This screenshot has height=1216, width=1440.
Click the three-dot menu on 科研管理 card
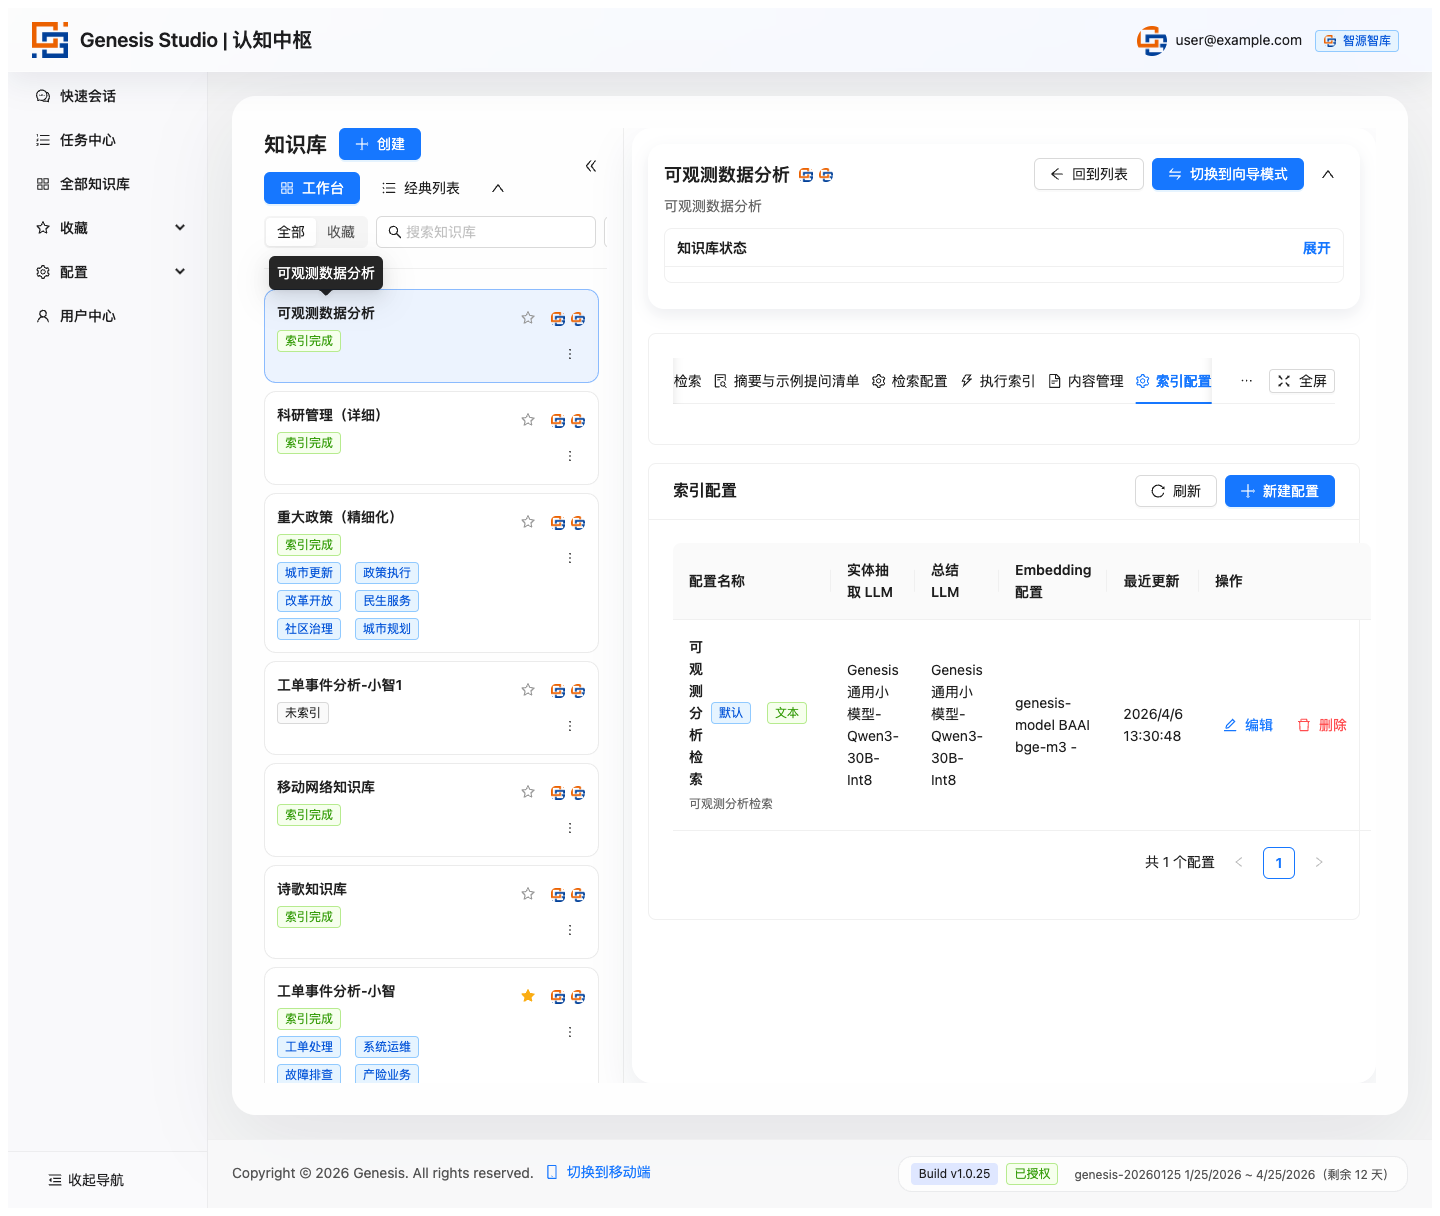[x=570, y=456]
